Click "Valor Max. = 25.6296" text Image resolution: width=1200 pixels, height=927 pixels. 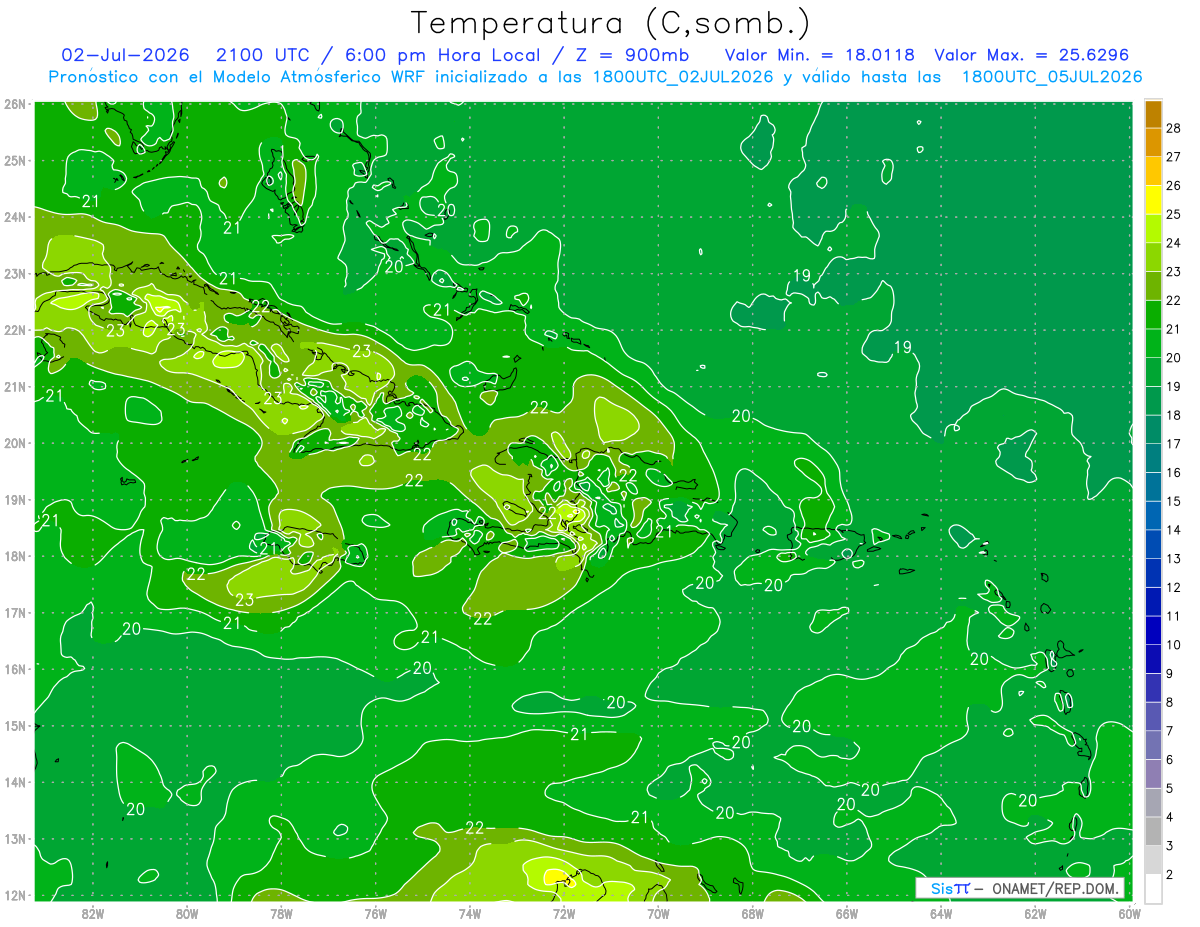[1031, 55]
